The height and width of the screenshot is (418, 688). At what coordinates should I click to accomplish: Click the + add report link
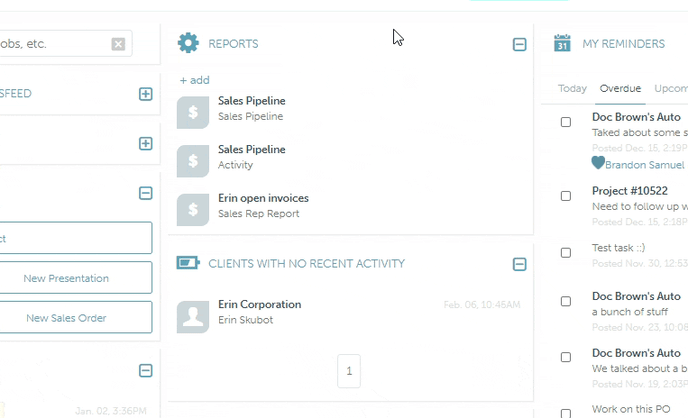tap(194, 80)
